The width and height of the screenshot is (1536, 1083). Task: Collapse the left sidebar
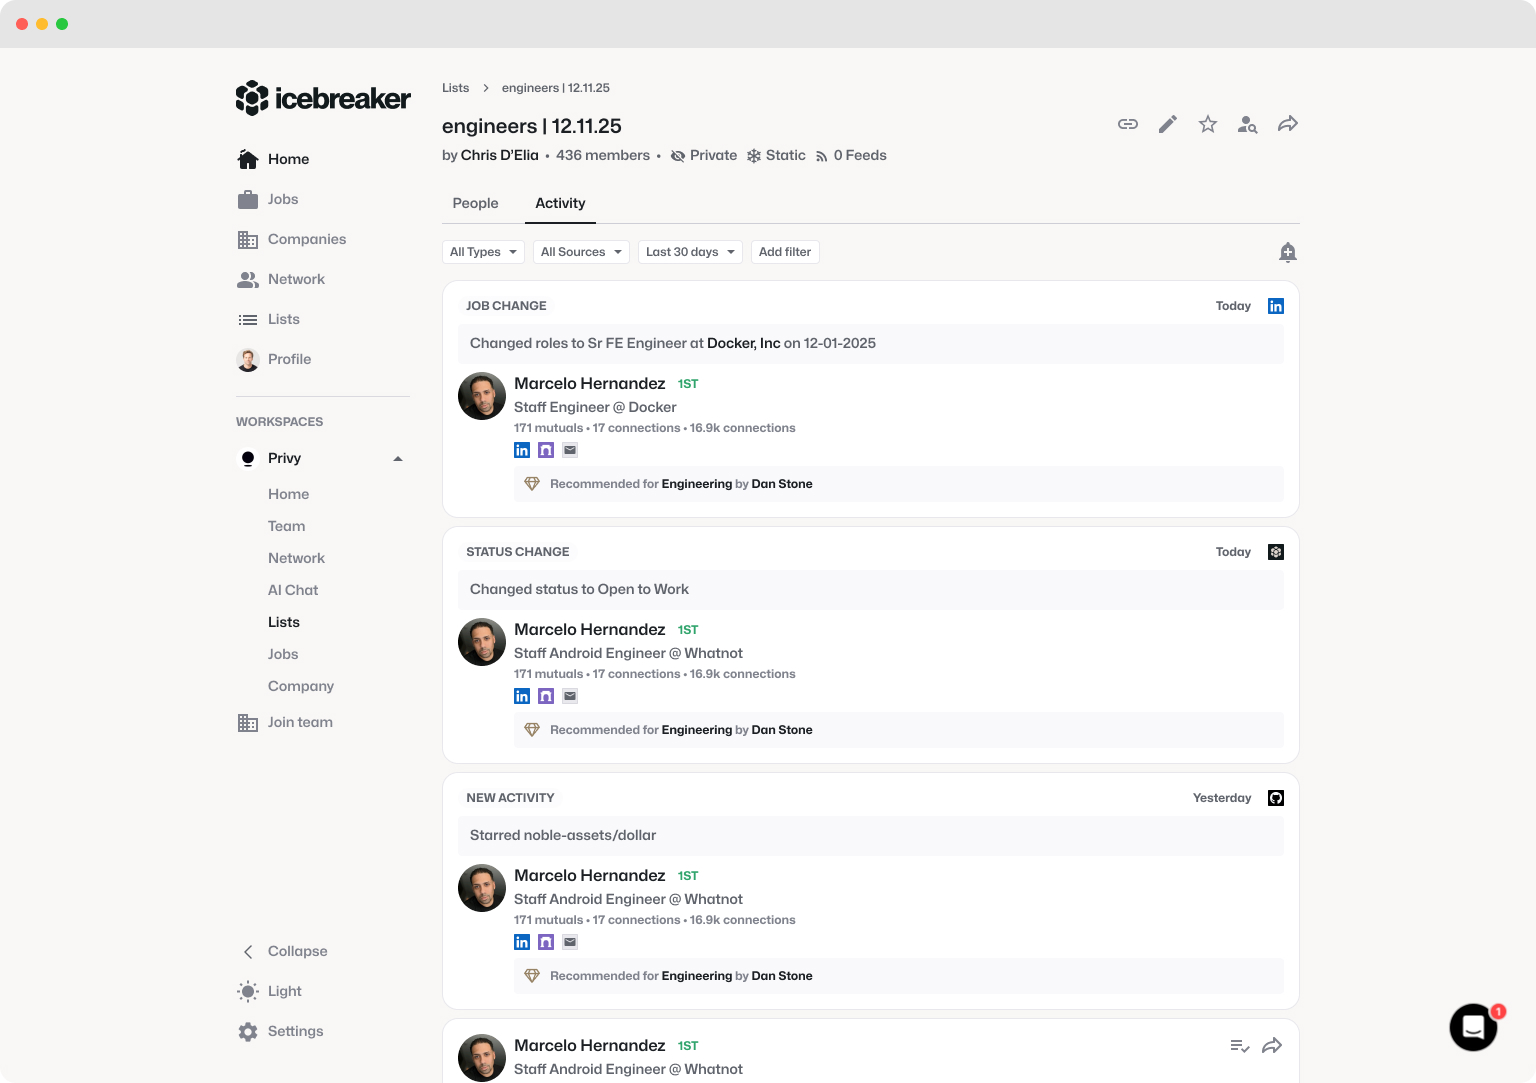[297, 951]
